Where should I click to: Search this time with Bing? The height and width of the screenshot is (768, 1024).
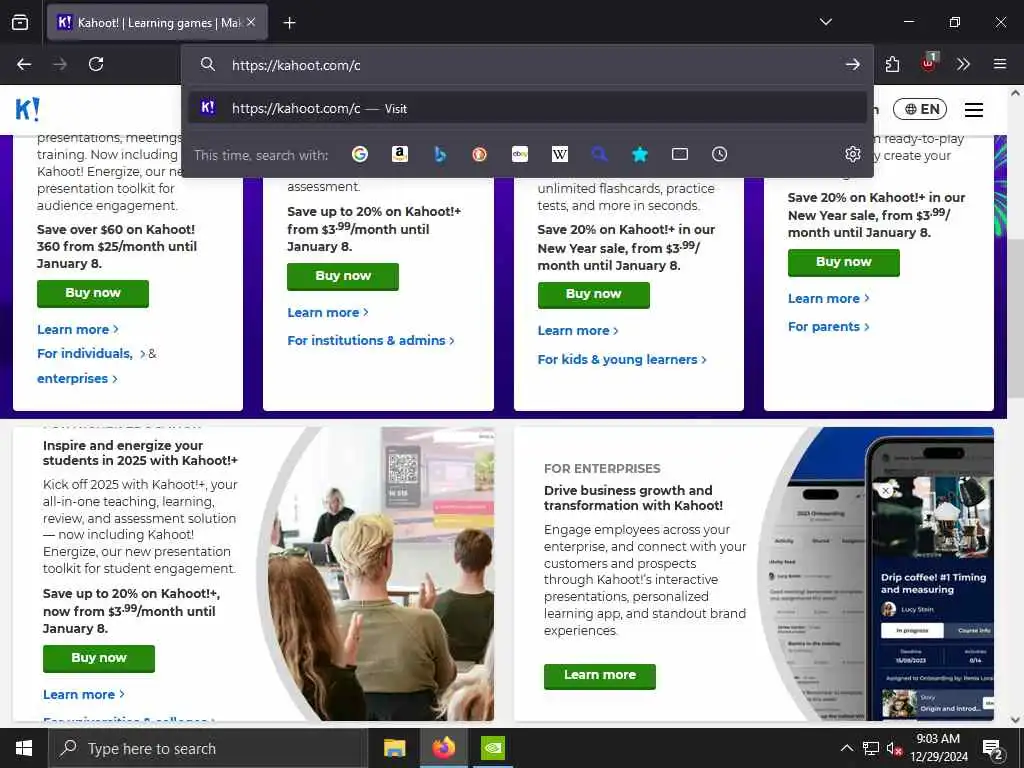pyautogui.click(x=440, y=154)
